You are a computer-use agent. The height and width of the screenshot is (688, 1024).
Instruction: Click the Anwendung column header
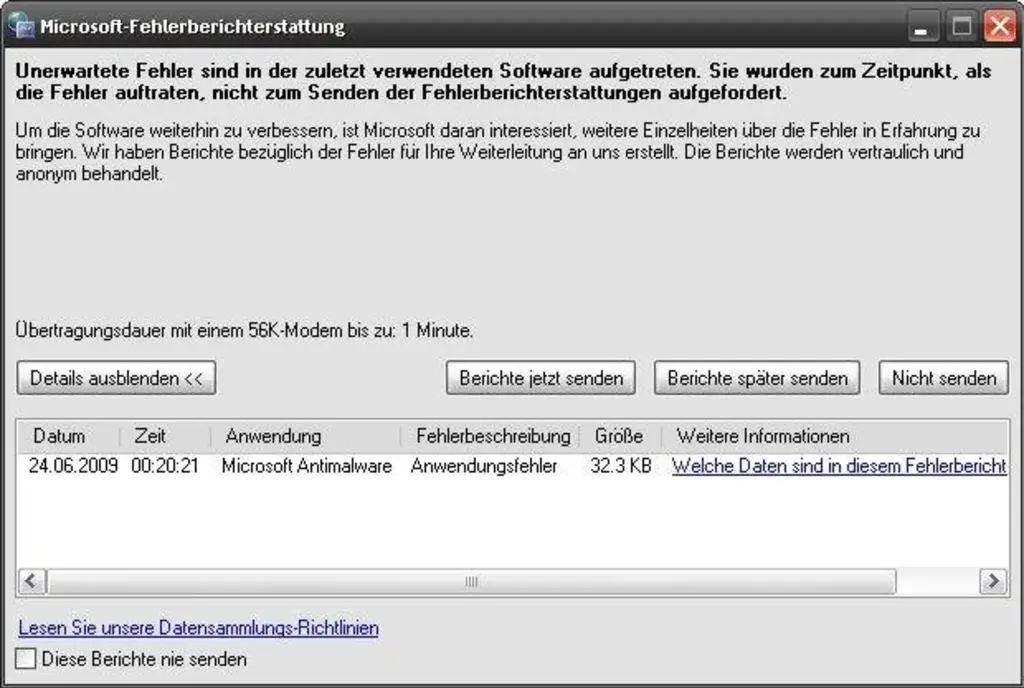pyautogui.click(x=273, y=436)
